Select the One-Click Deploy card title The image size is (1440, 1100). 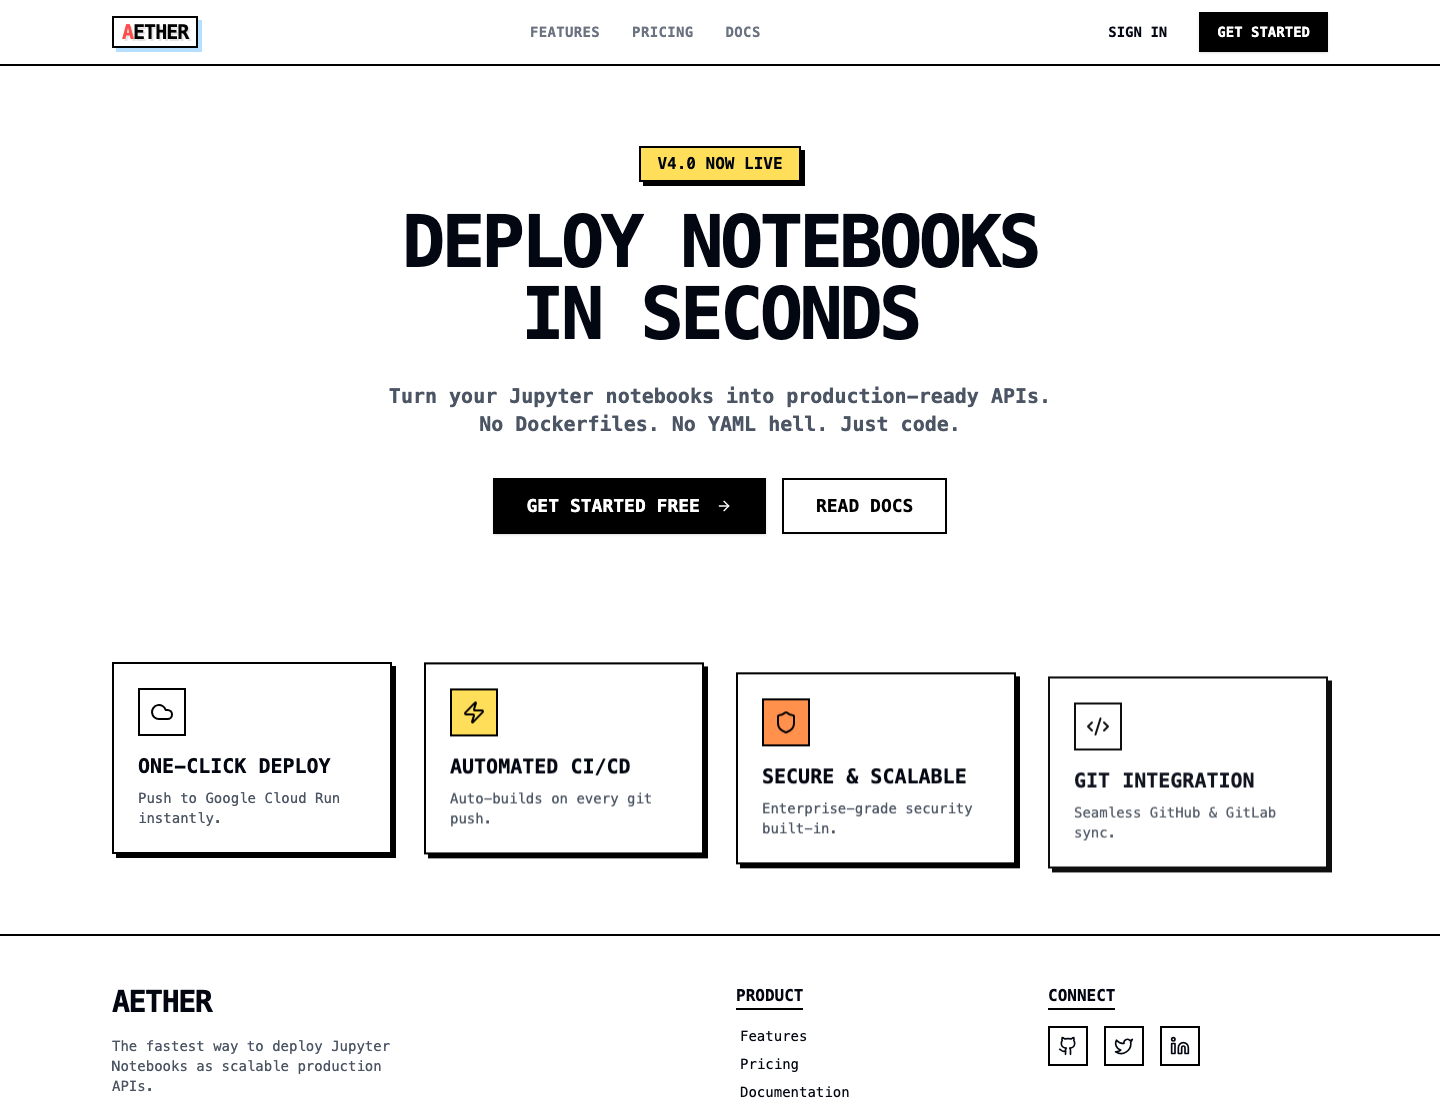pyautogui.click(x=234, y=766)
